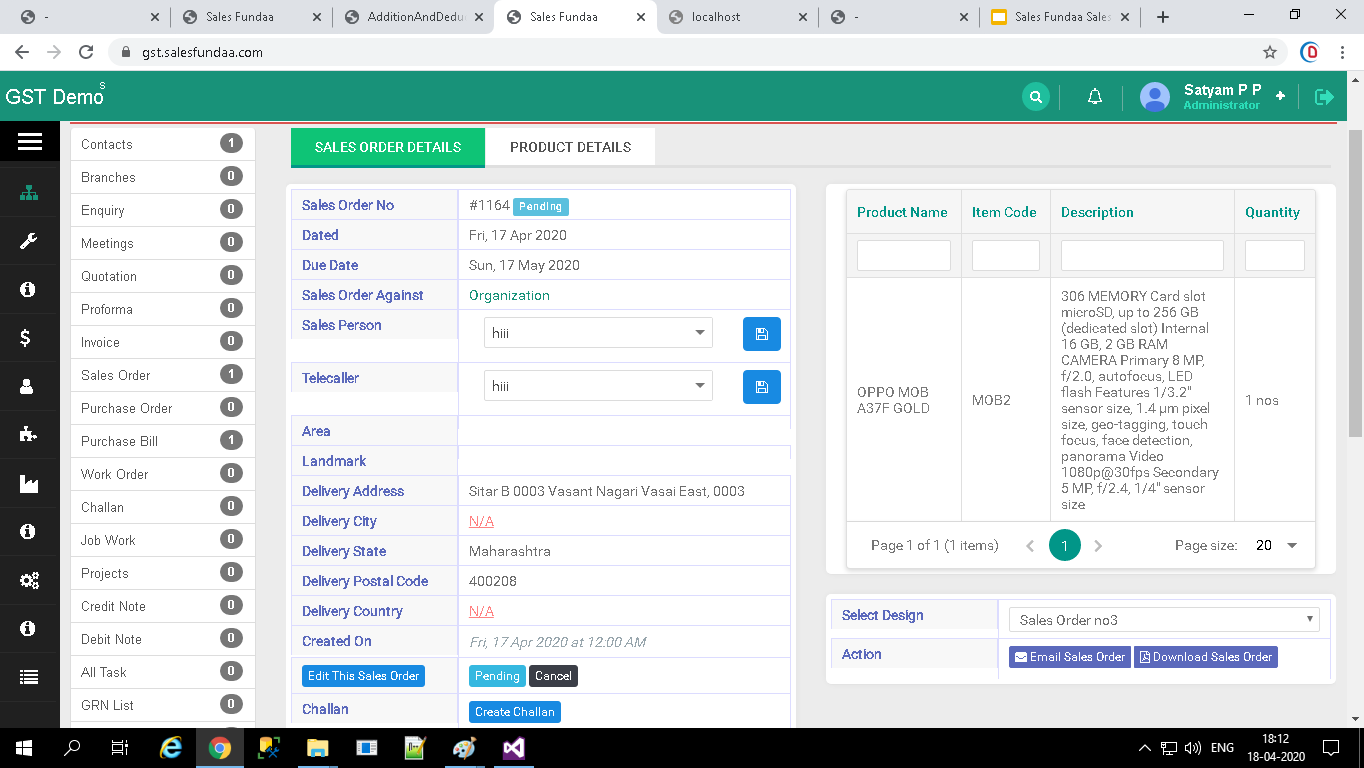Click the dollar sign icon in sidebar
This screenshot has height=768, width=1364.
[x=26, y=338]
